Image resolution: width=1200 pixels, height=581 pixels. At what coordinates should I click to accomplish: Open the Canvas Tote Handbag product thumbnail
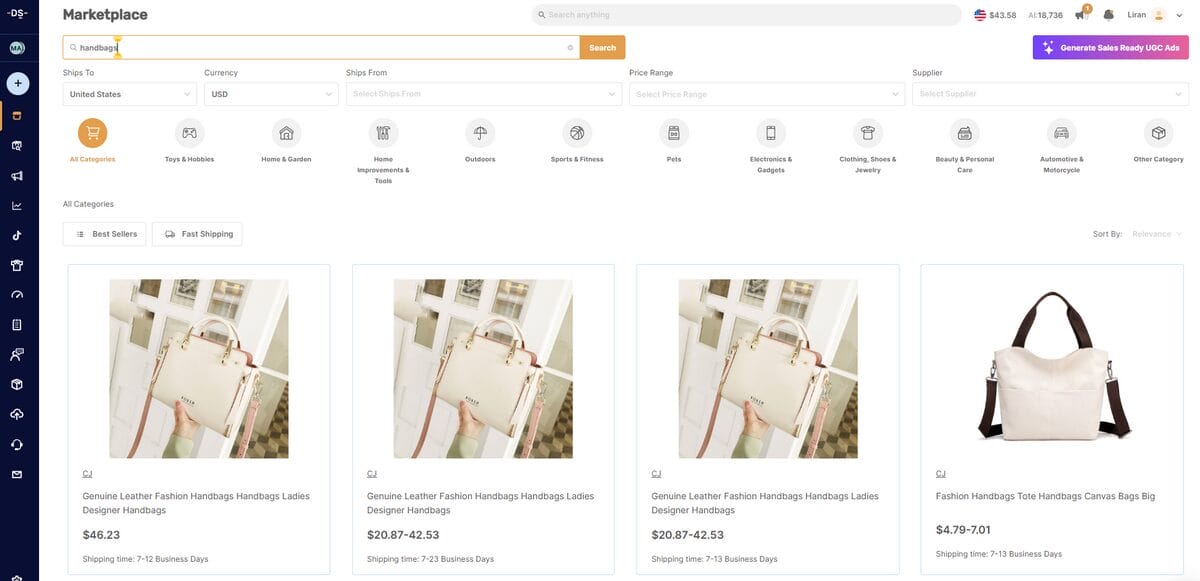coord(1052,368)
